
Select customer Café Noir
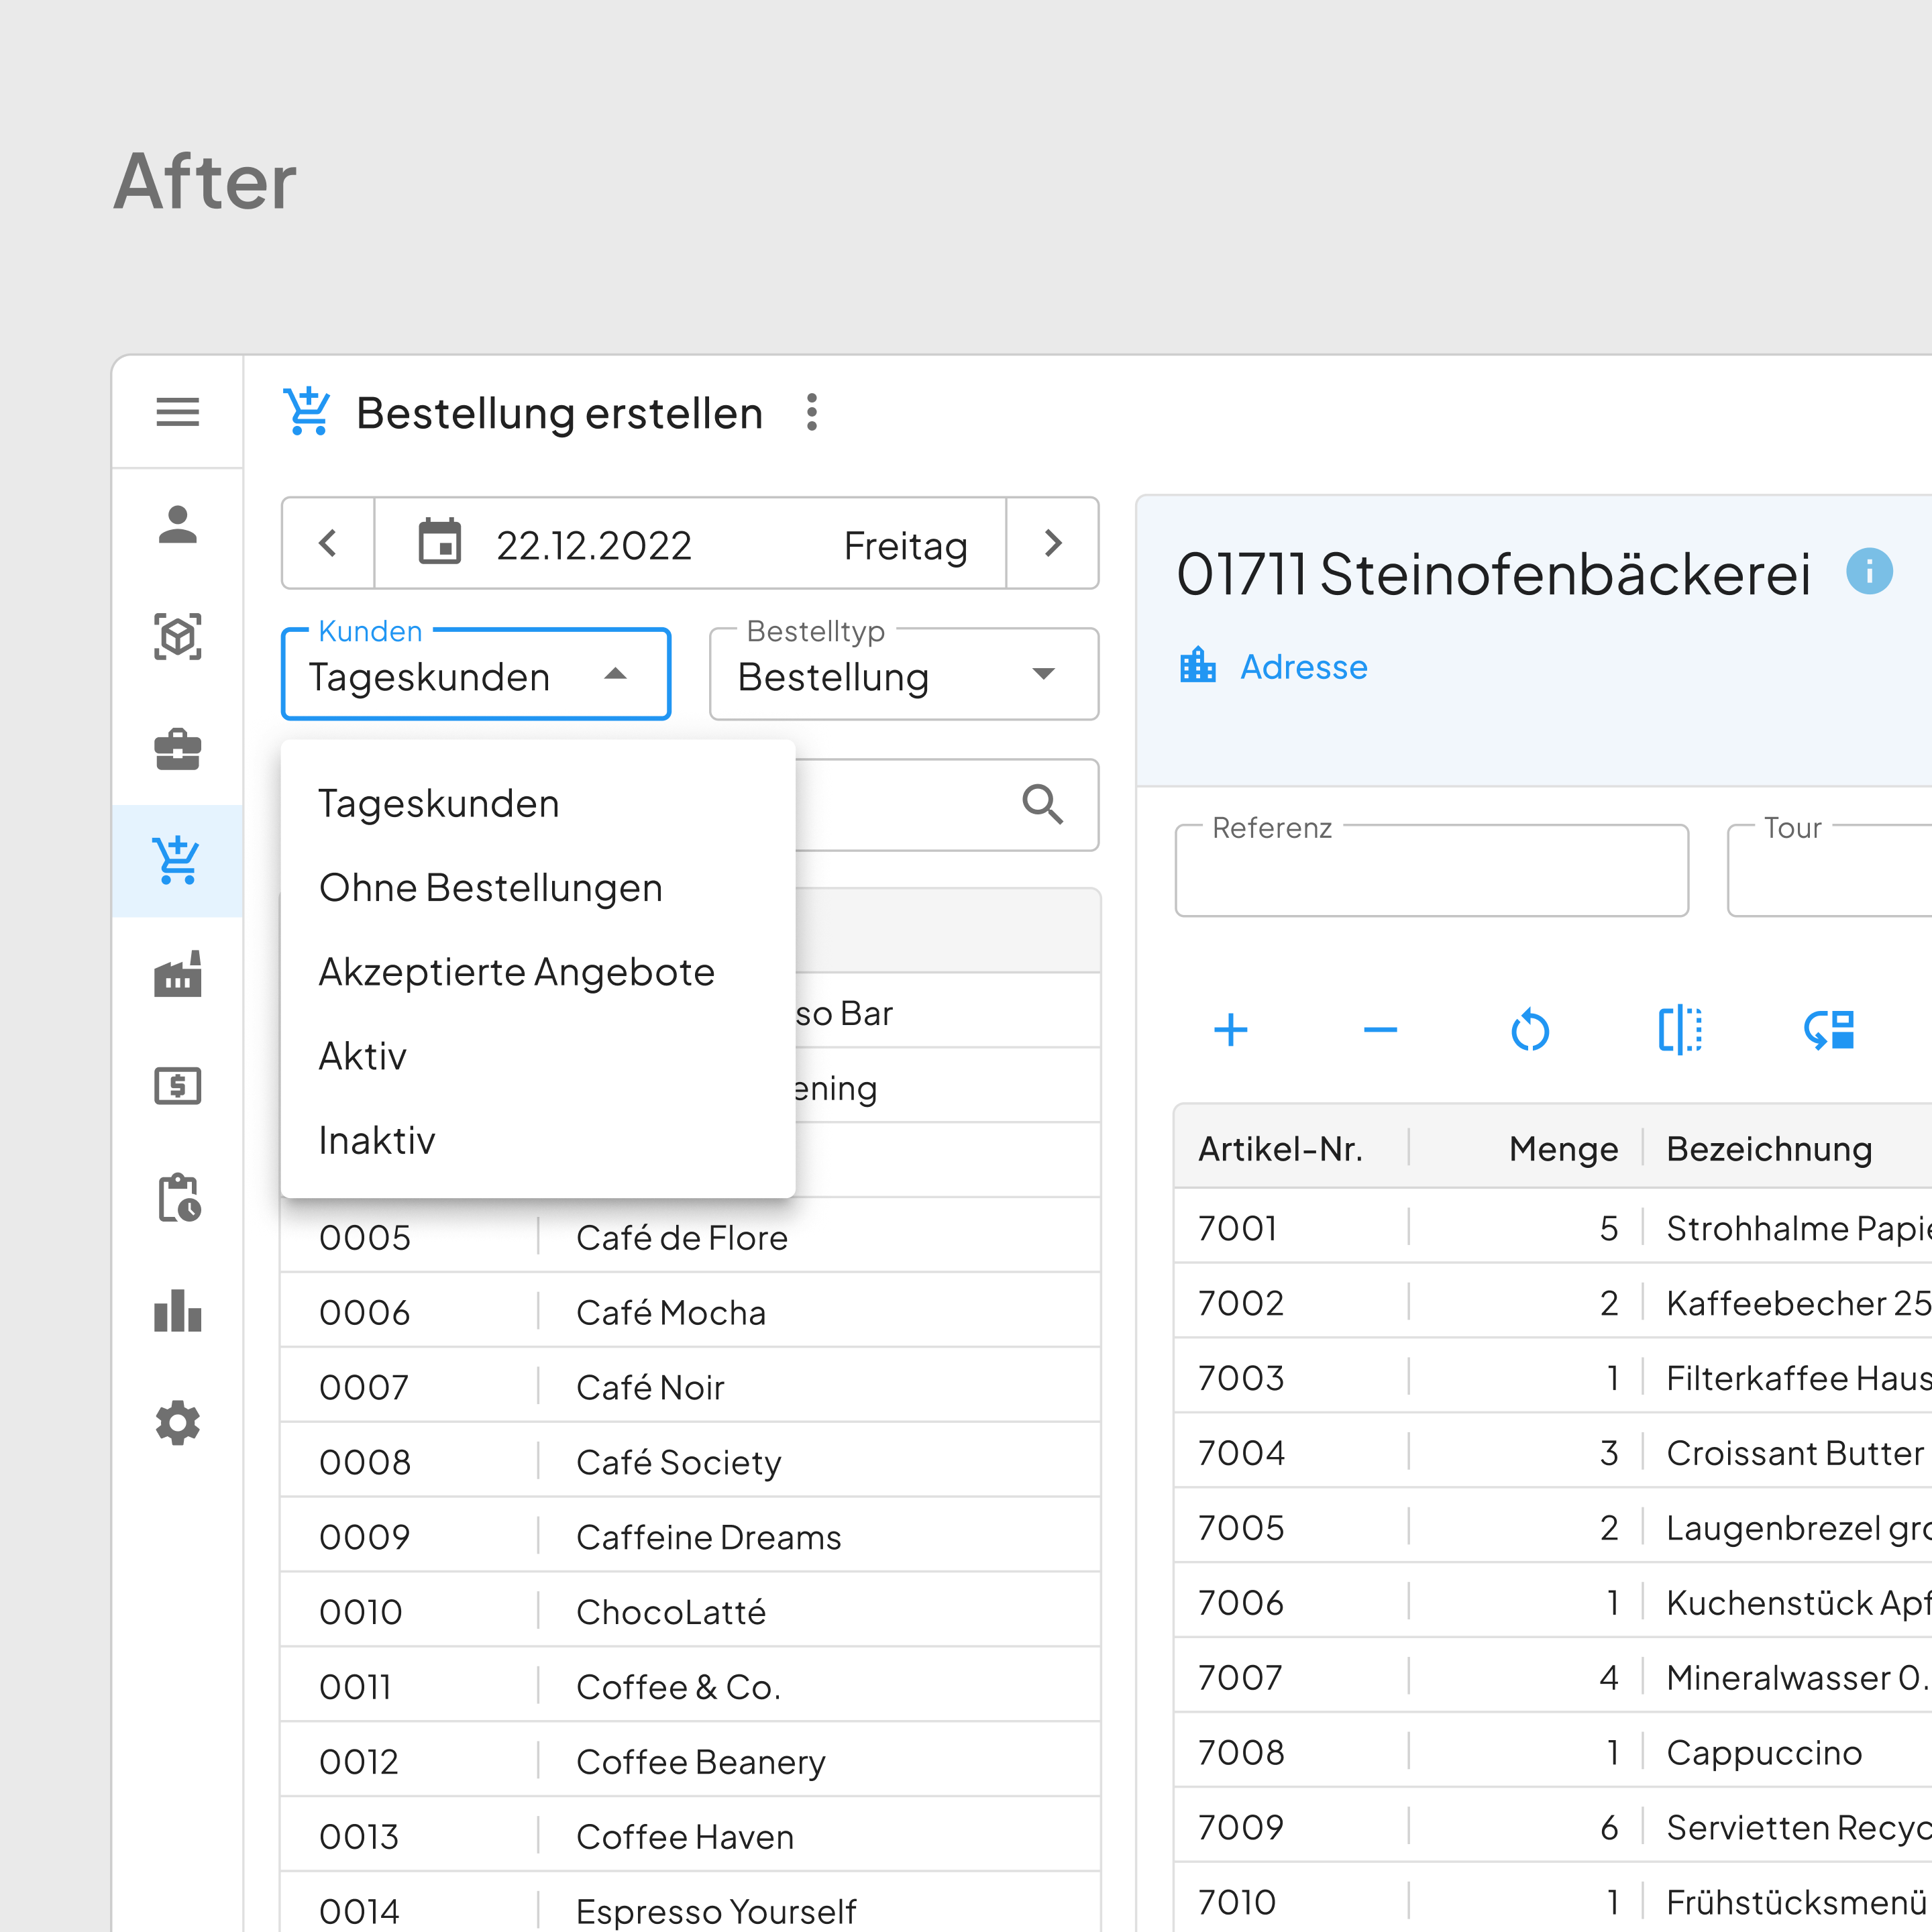pyautogui.click(x=690, y=1386)
